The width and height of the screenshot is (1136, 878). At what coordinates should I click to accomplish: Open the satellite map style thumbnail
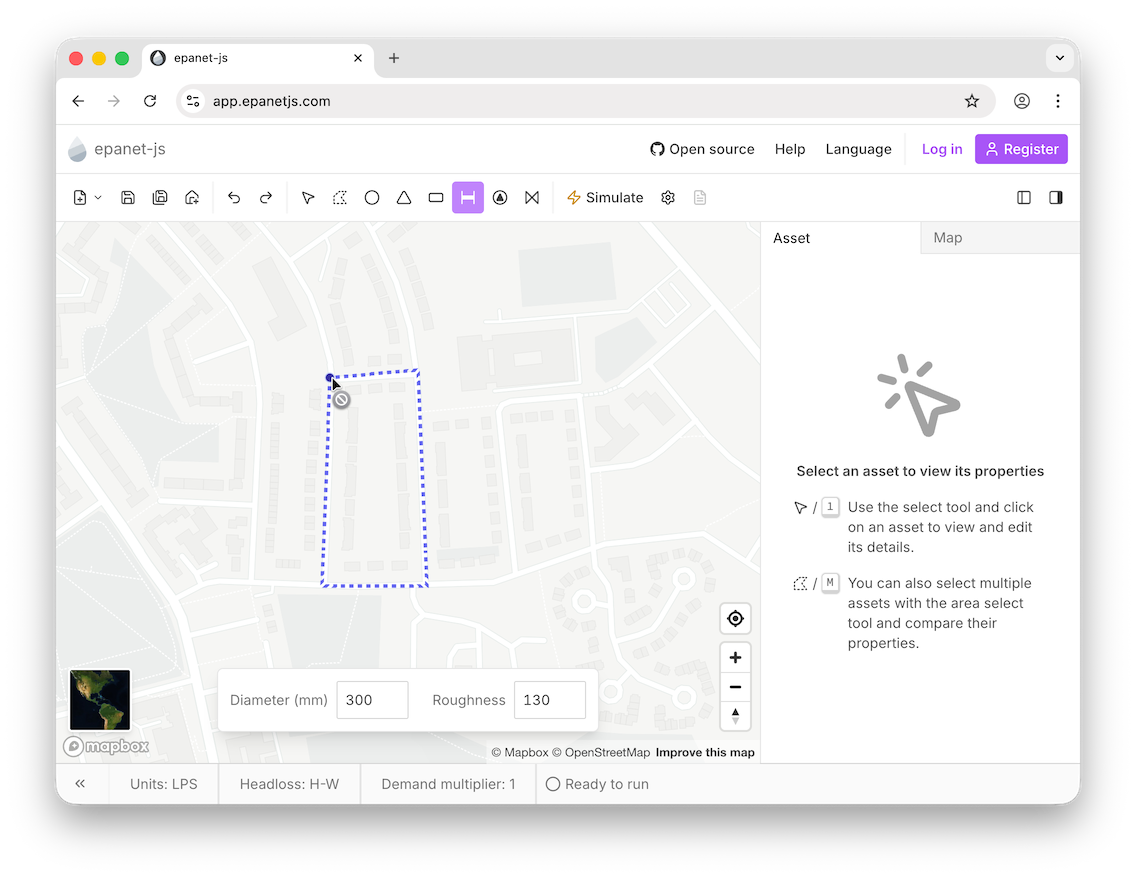98,700
